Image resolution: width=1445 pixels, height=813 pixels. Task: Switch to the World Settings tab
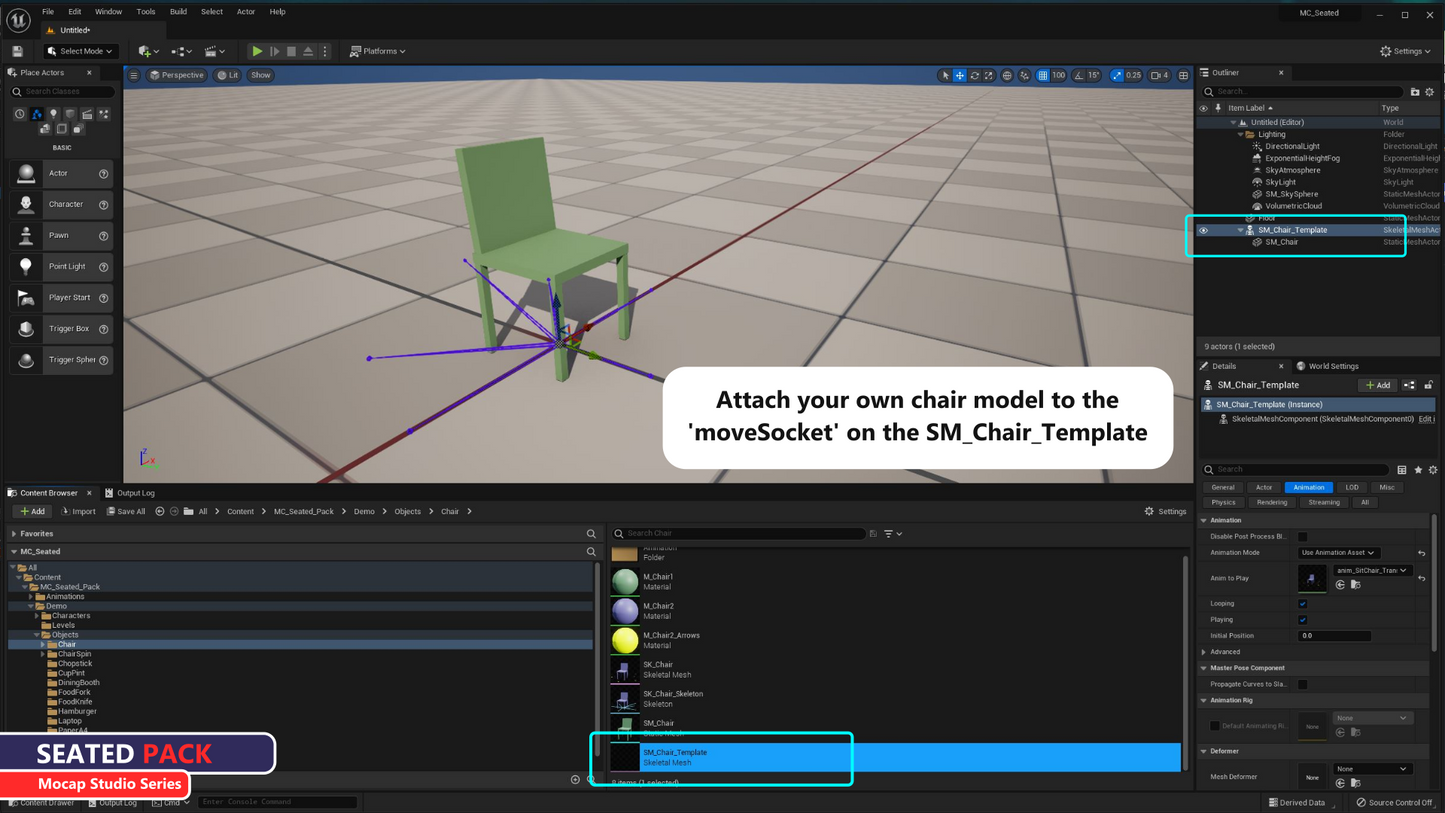click(x=1332, y=366)
